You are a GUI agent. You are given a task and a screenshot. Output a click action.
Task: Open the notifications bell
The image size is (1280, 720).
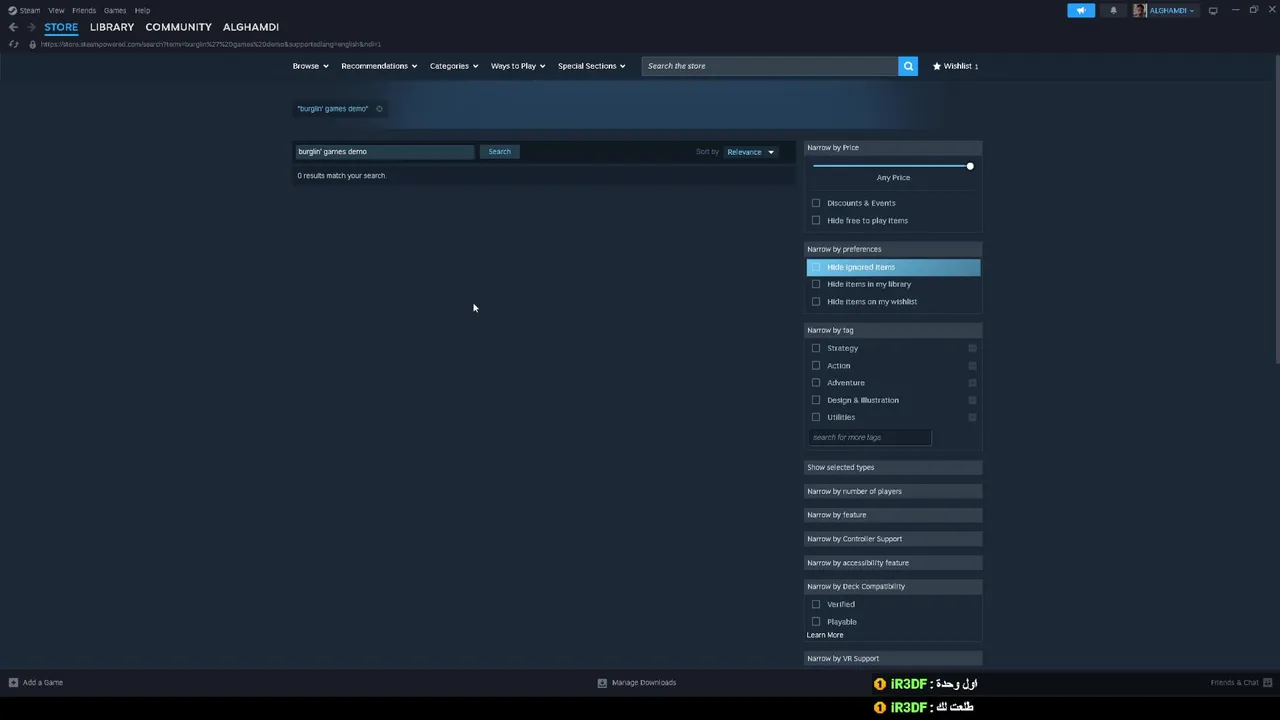[x=1113, y=10]
